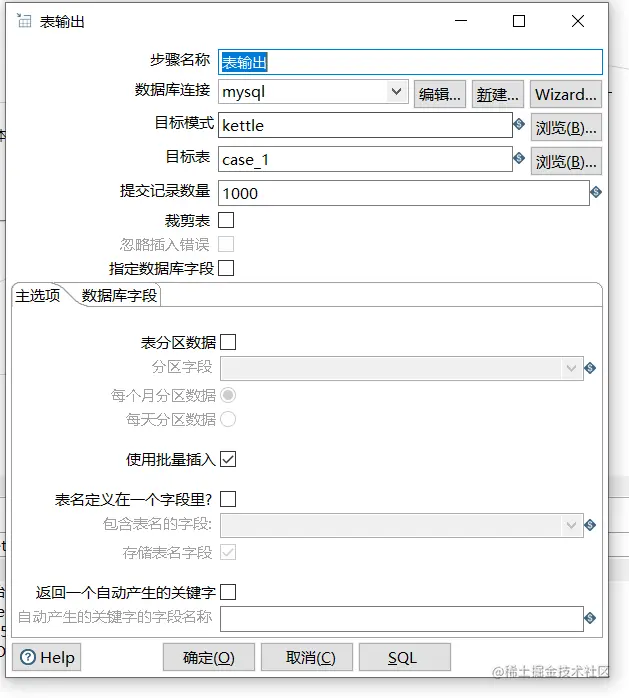The image size is (629, 698).
Task: Check 表名定义在一个字段里? checkbox
Action: pos(228,499)
